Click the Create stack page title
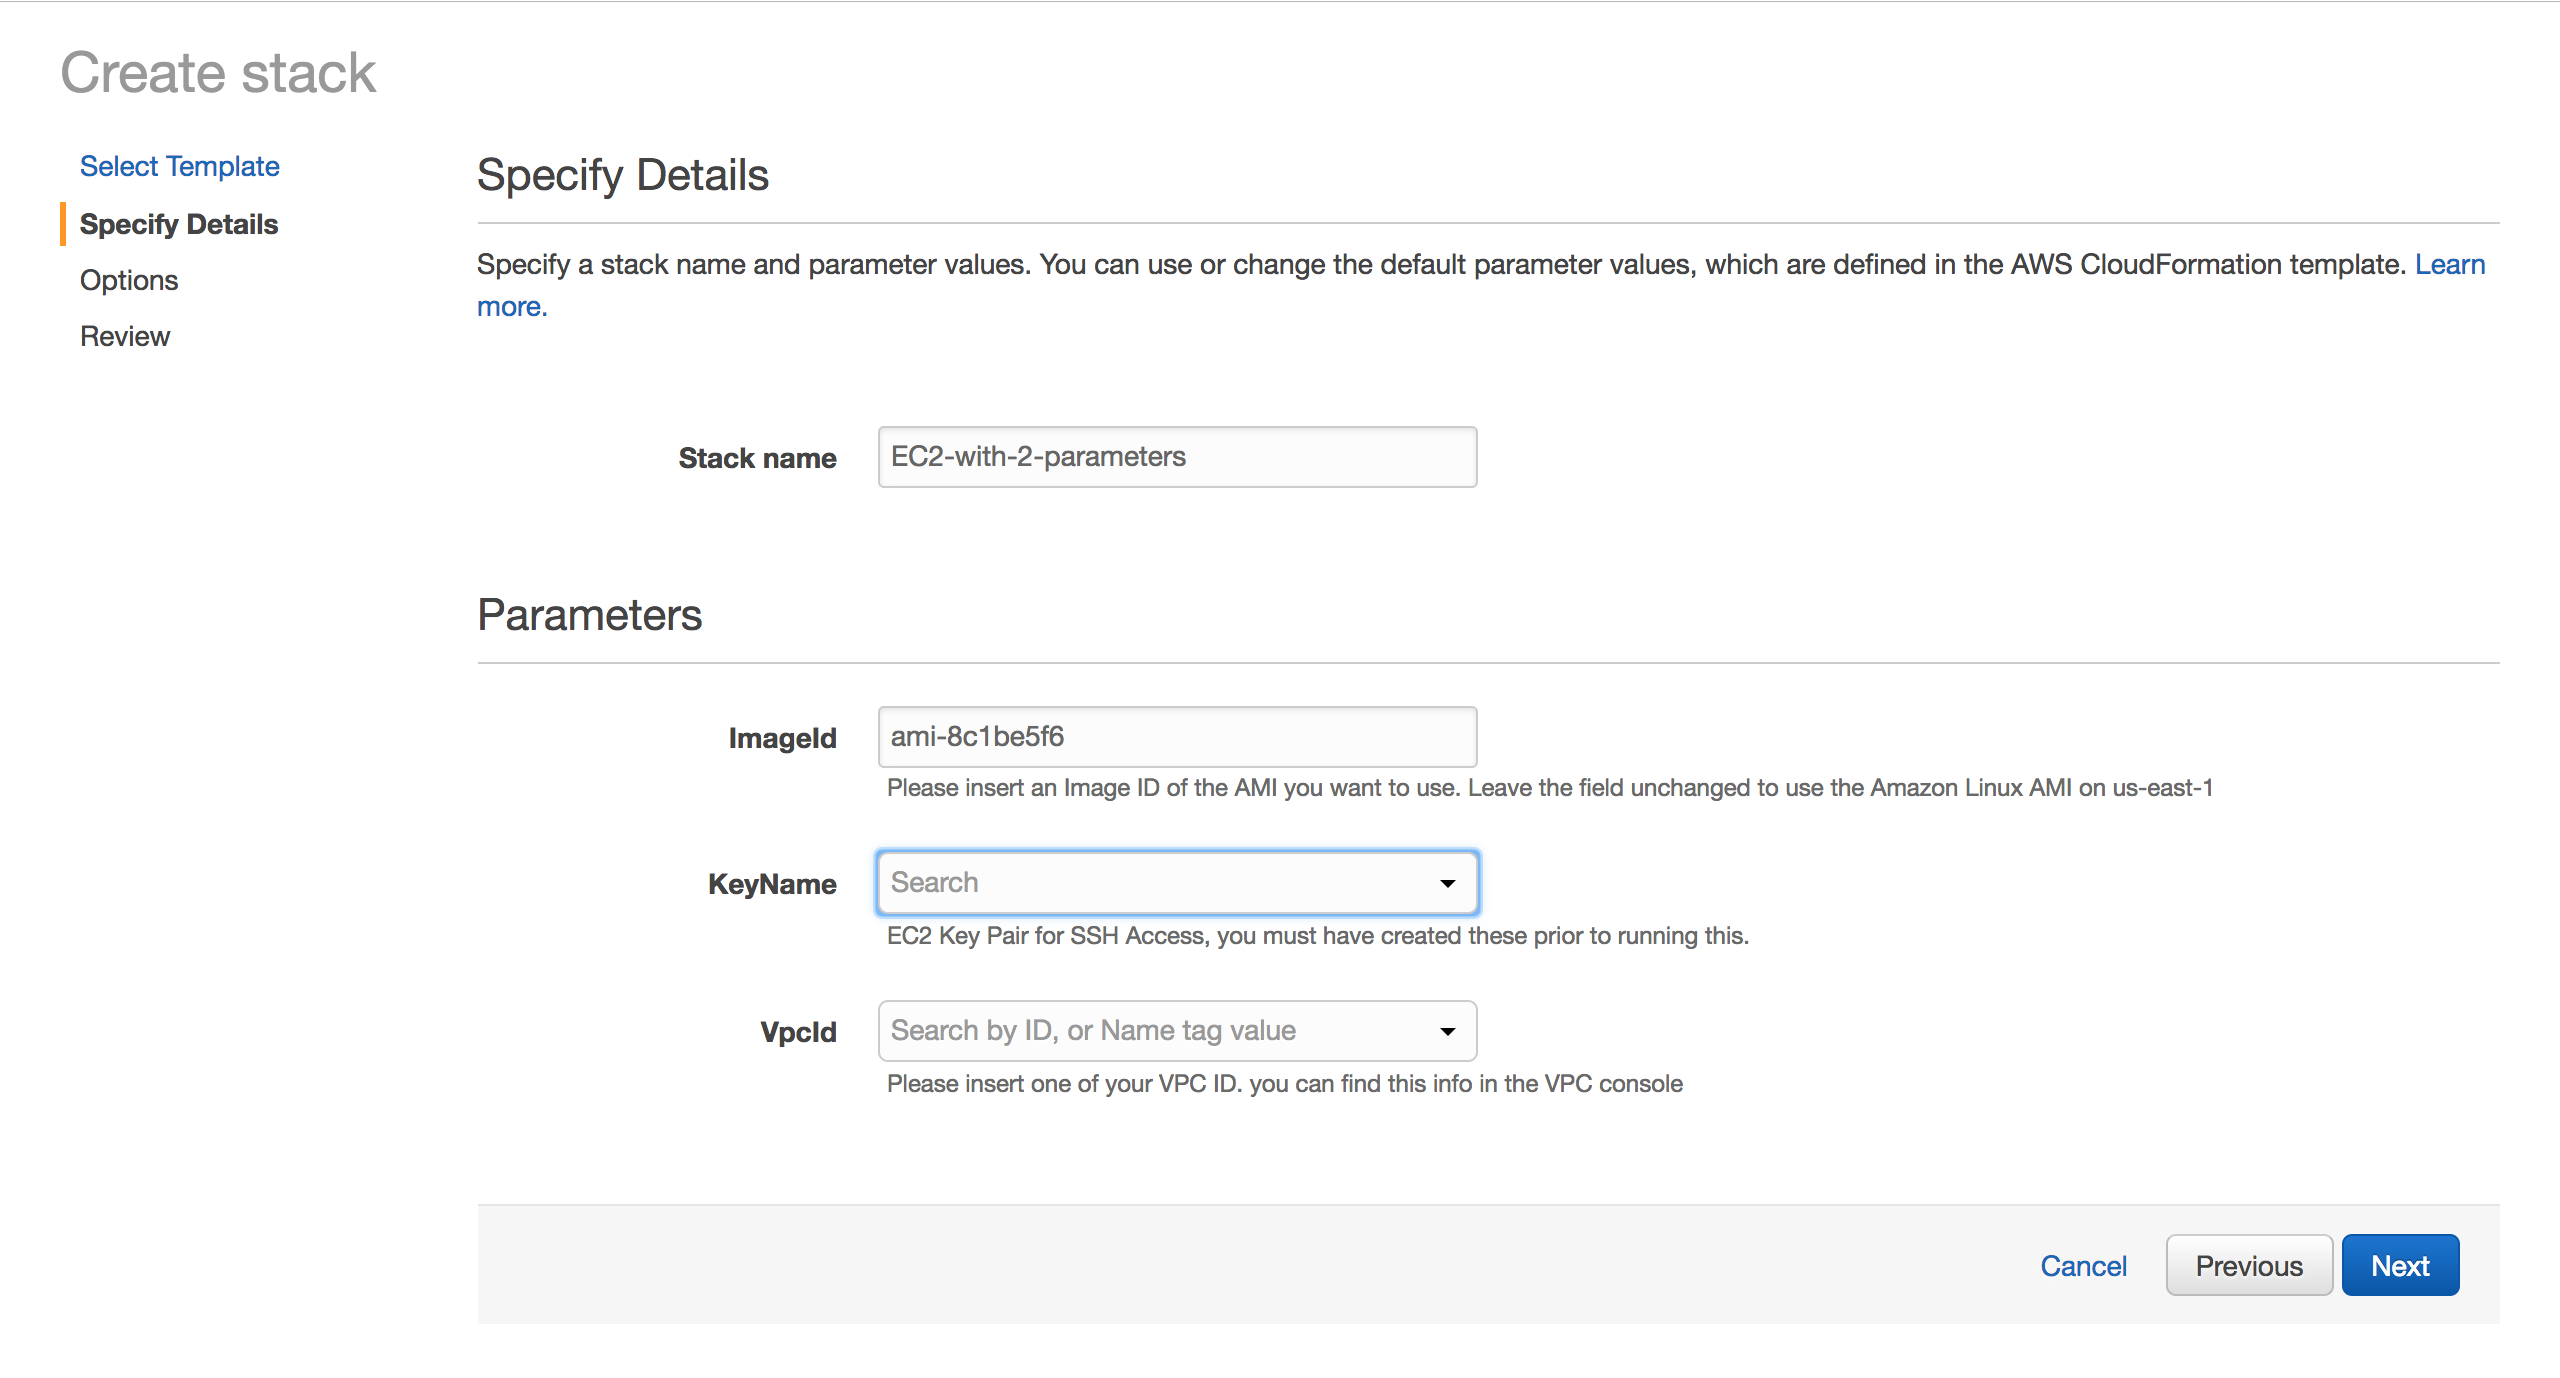The width and height of the screenshot is (2560, 1378). pyautogui.click(x=218, y=73)
